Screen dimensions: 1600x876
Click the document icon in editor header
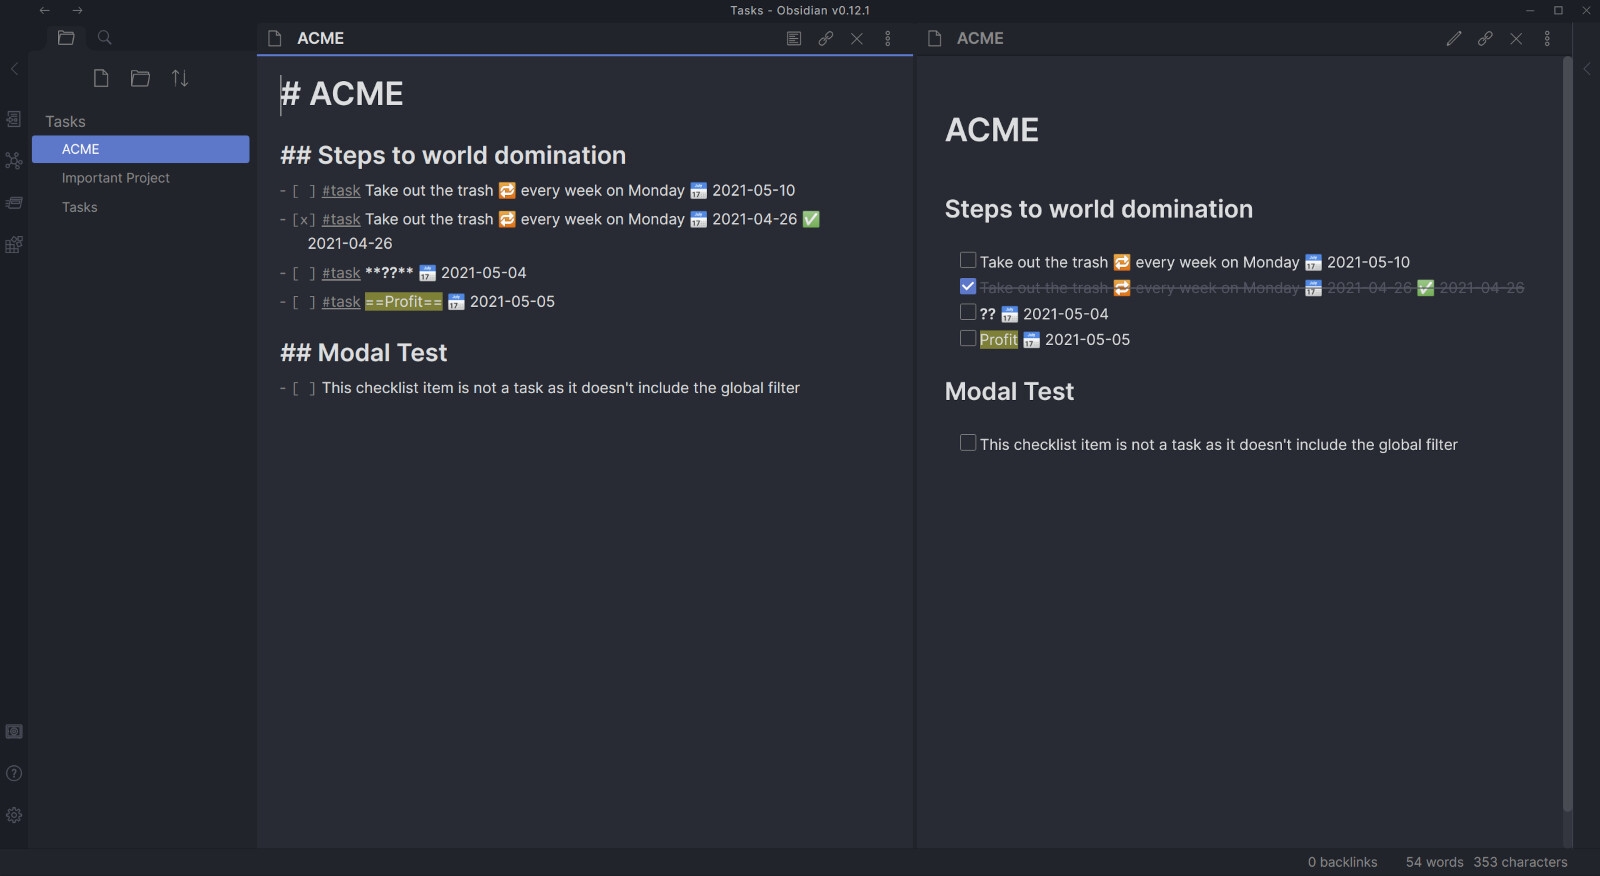coord(275,38)
